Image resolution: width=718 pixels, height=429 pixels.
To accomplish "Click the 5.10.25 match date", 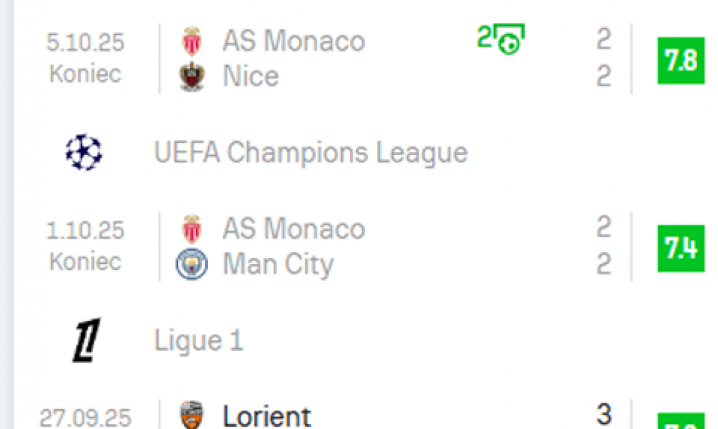I will tap(85, 42).
